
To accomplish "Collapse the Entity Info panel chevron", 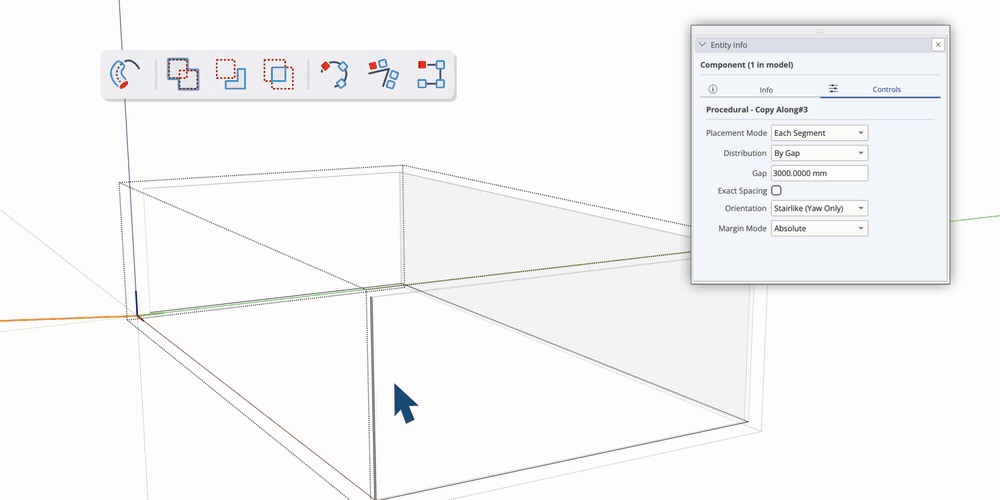I will tap(702, 45).
